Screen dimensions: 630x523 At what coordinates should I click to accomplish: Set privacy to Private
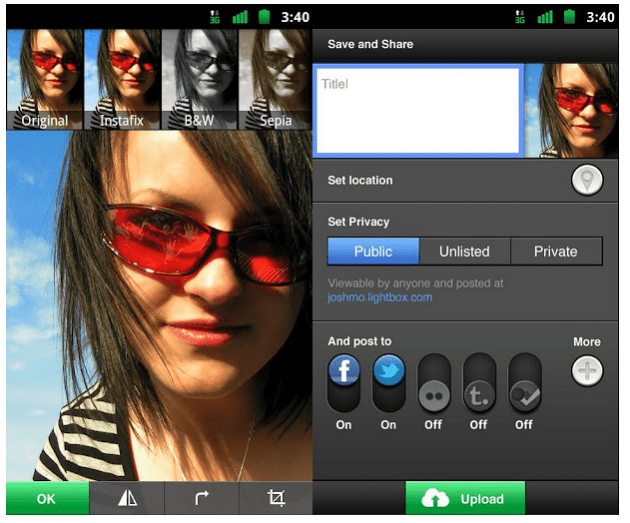pos(556,251)
